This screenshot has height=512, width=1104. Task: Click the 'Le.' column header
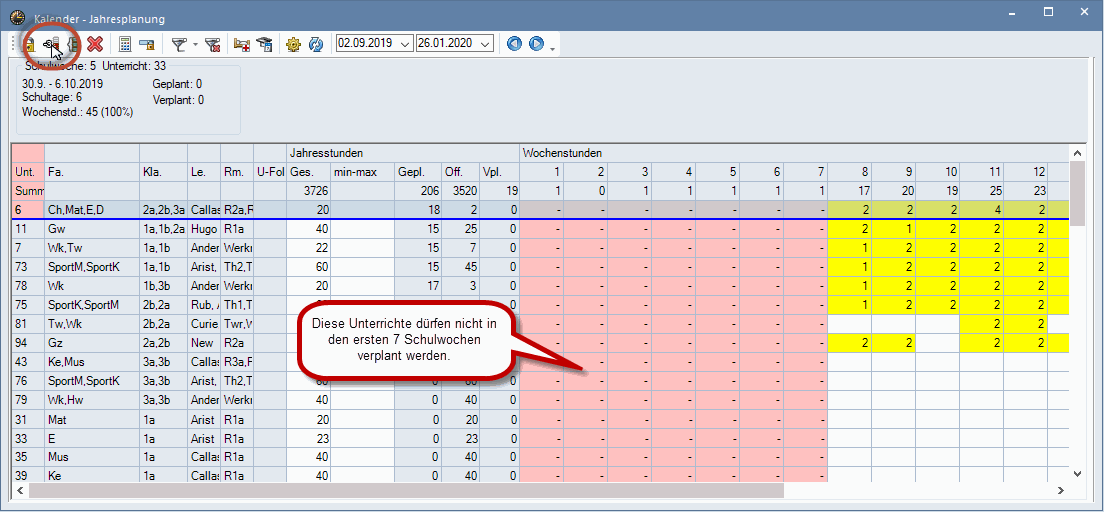[x=204, y=172]
